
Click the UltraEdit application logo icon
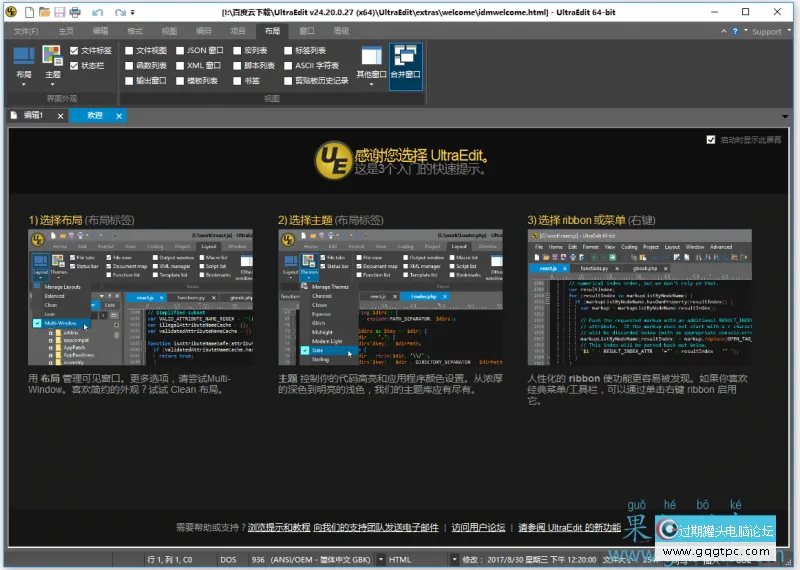11,11
